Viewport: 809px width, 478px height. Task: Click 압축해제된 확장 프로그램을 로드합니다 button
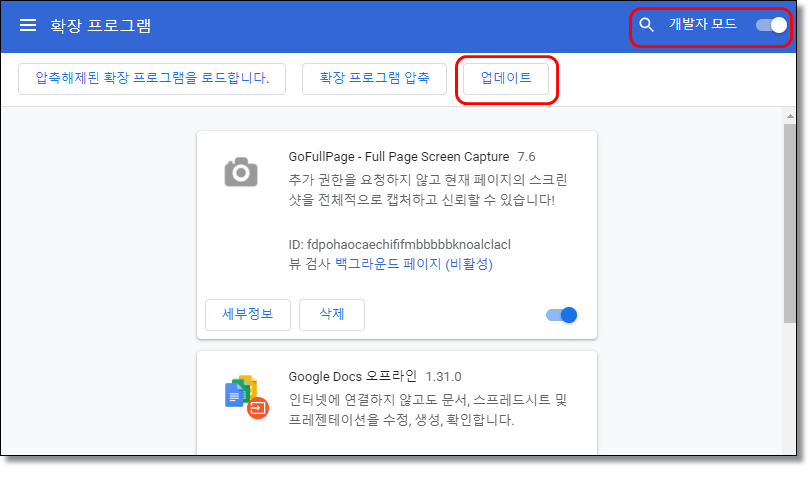pyautogui.click(x=152, y=78)
